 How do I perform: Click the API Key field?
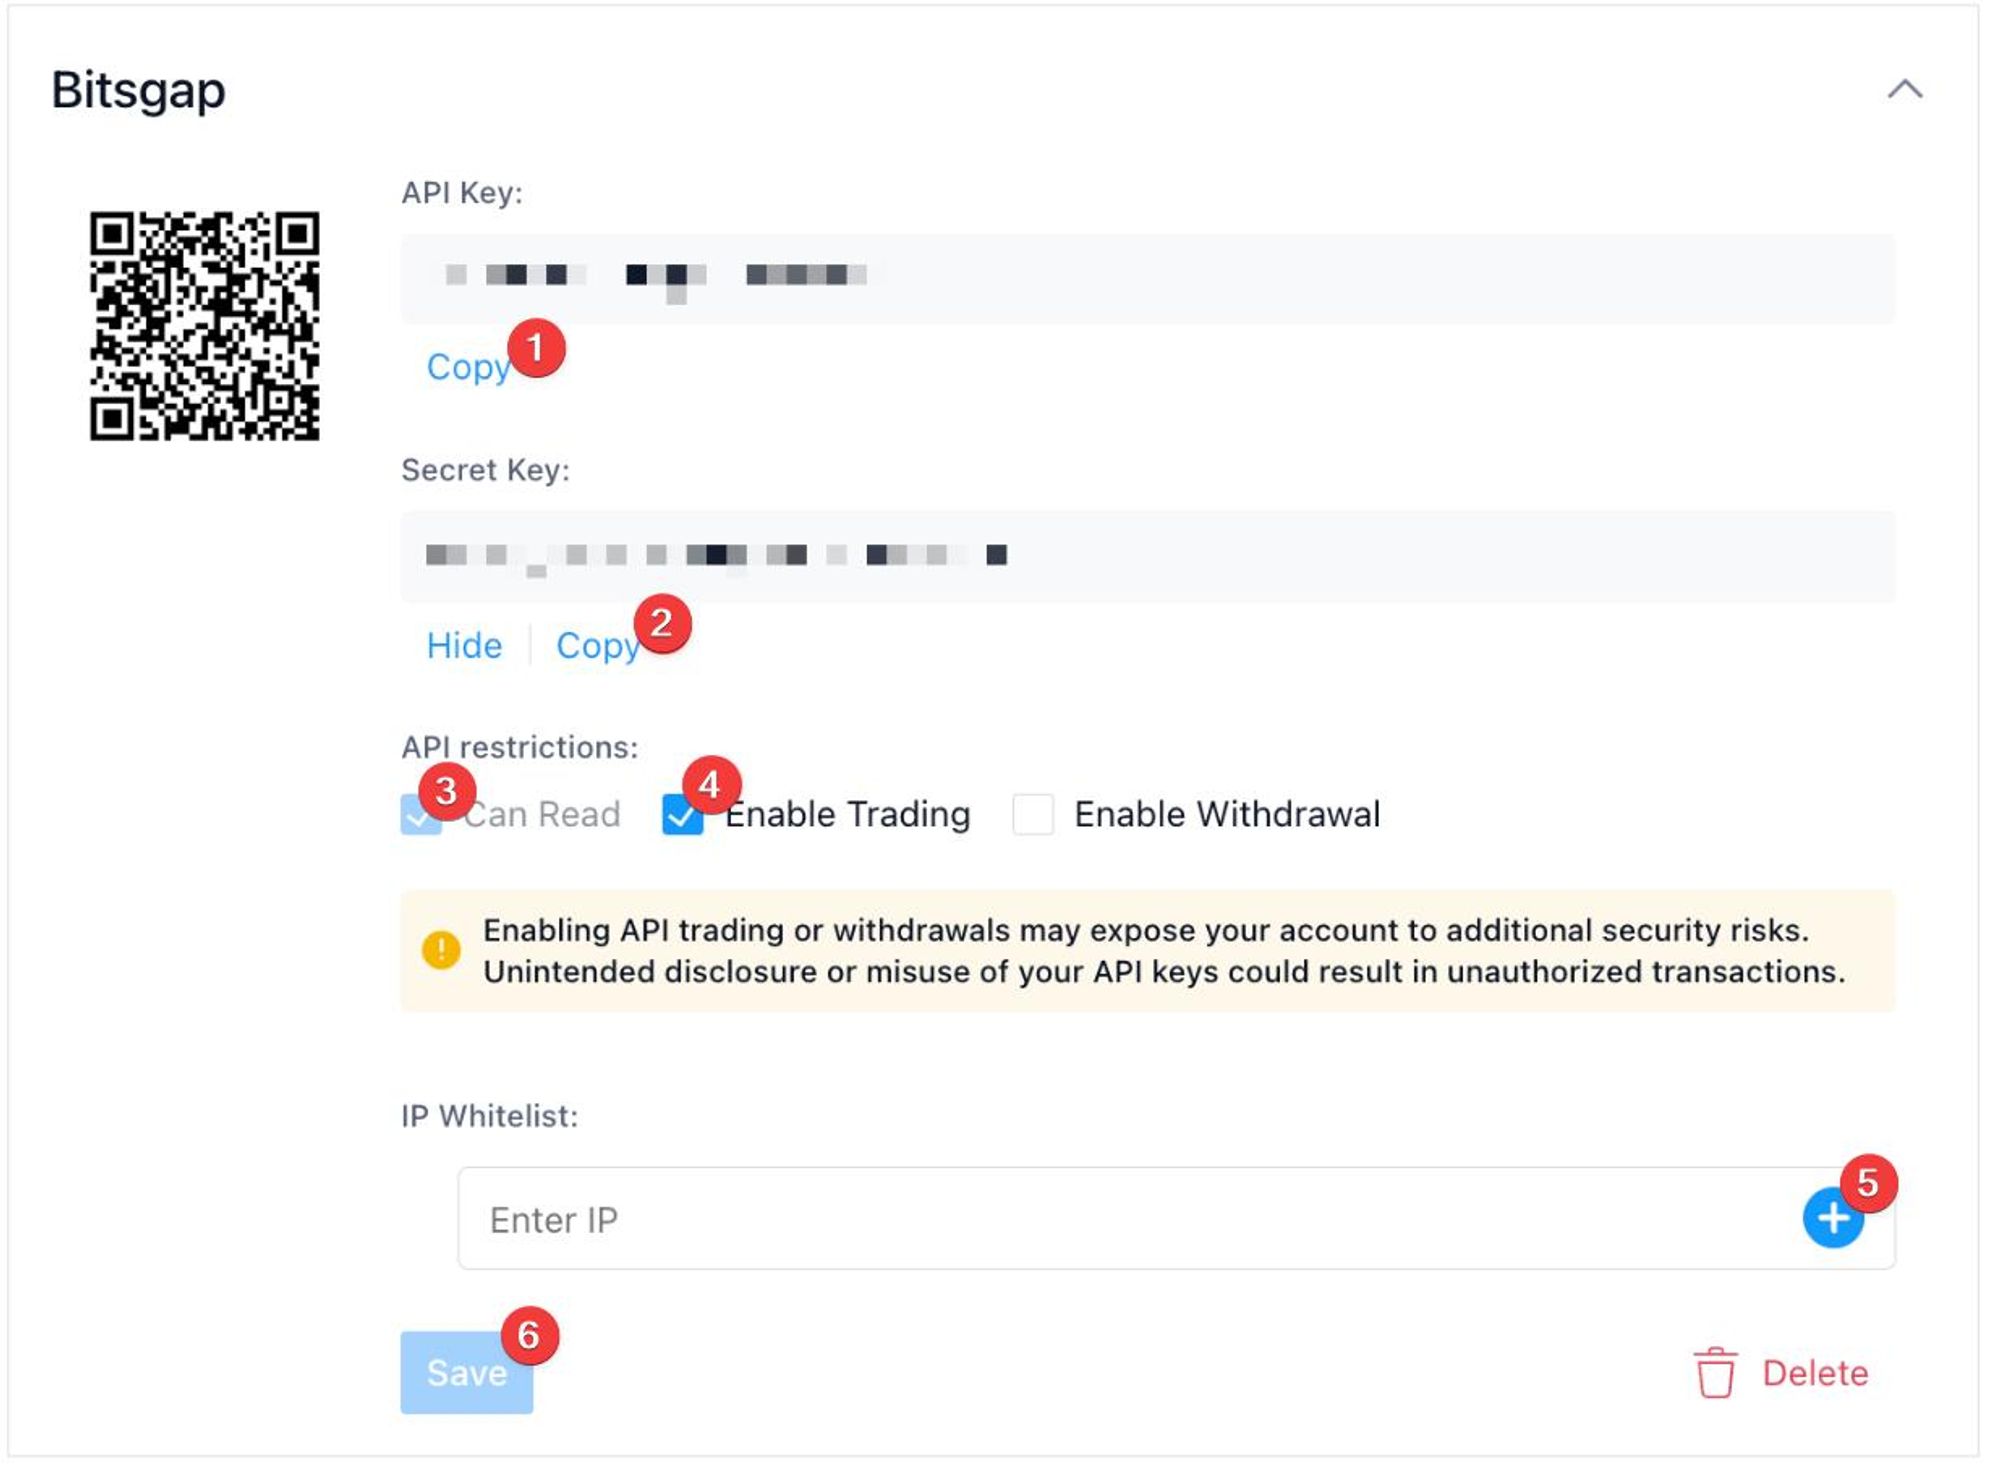point(1147,278)
